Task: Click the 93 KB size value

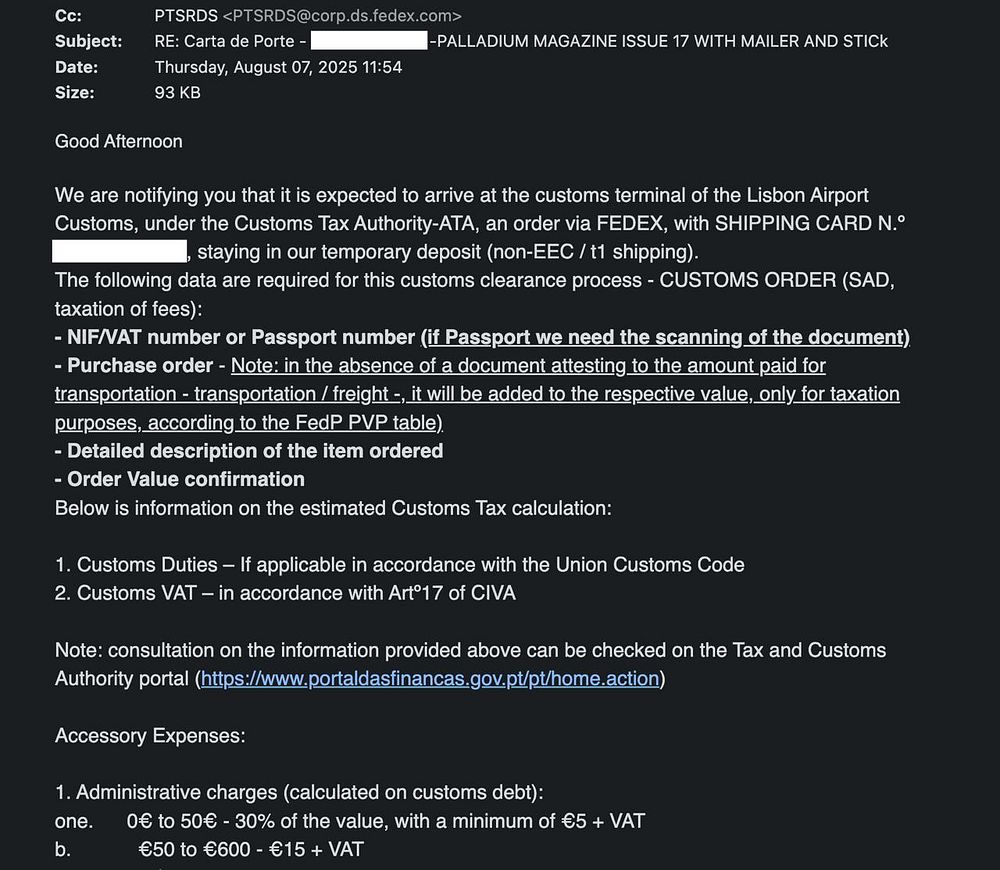Action: click(177, 93)
